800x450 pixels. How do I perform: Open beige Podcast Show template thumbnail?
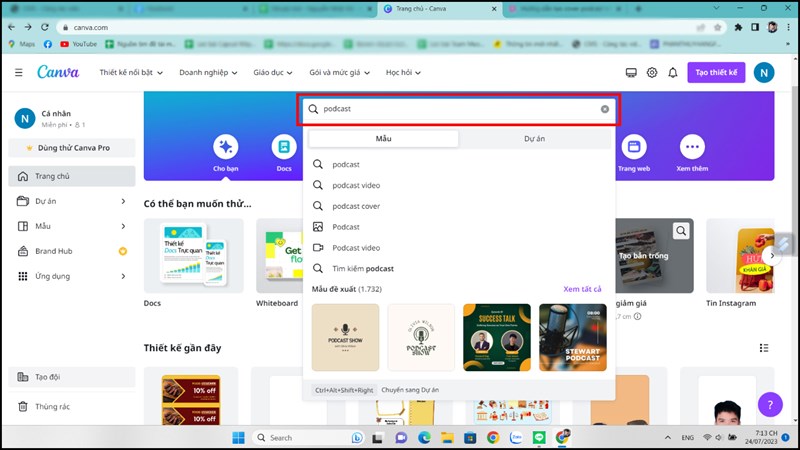point(345,337)
